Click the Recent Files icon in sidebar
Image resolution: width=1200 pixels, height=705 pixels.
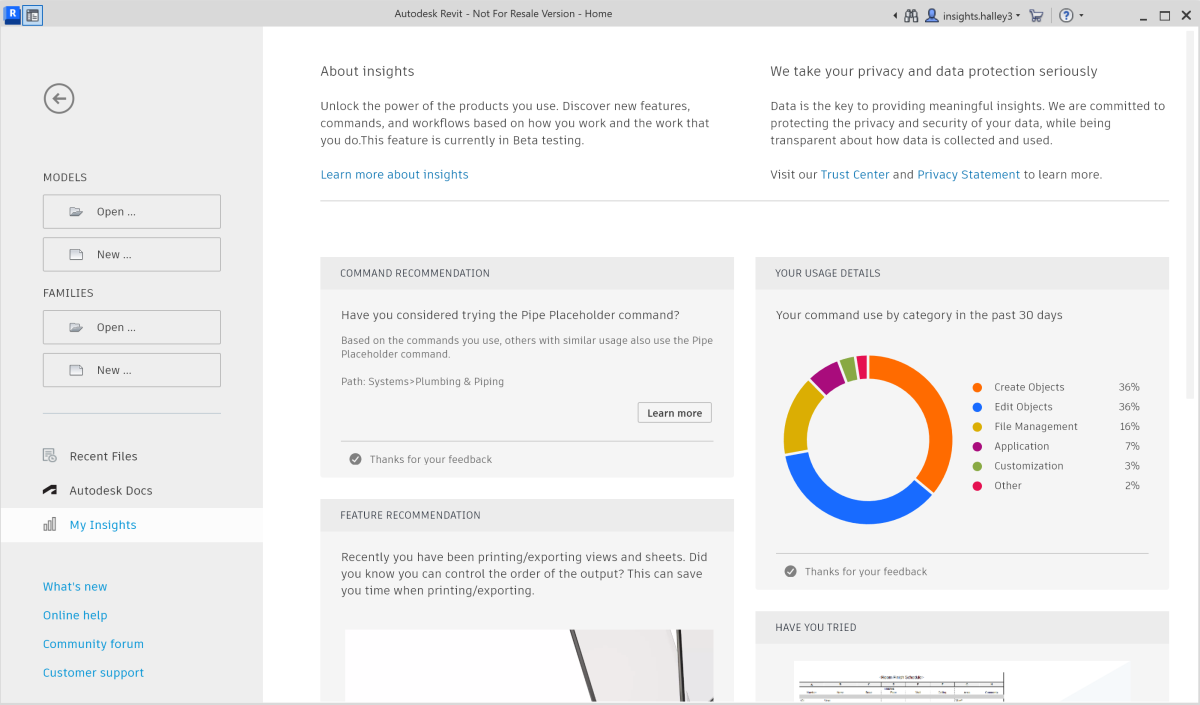pos(50,456)
